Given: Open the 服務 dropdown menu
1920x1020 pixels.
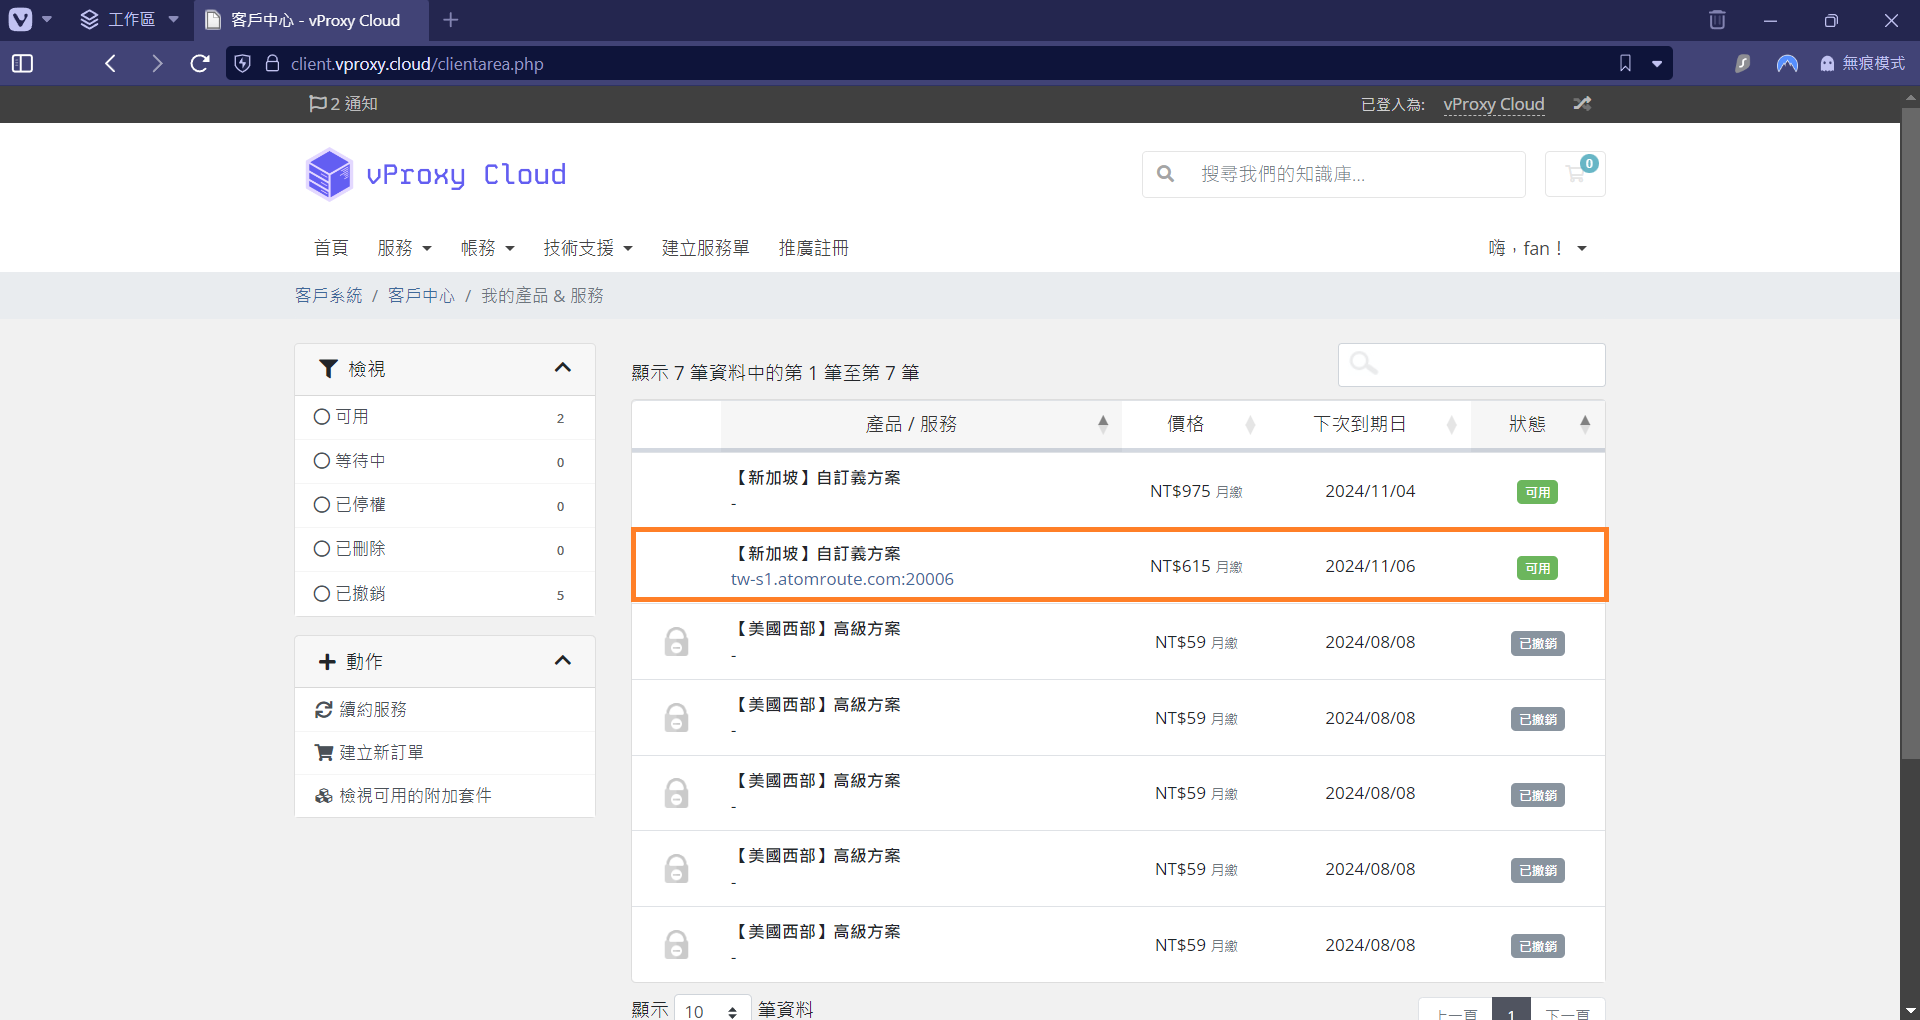Looking at the screenshot, I should click(404, 248).
